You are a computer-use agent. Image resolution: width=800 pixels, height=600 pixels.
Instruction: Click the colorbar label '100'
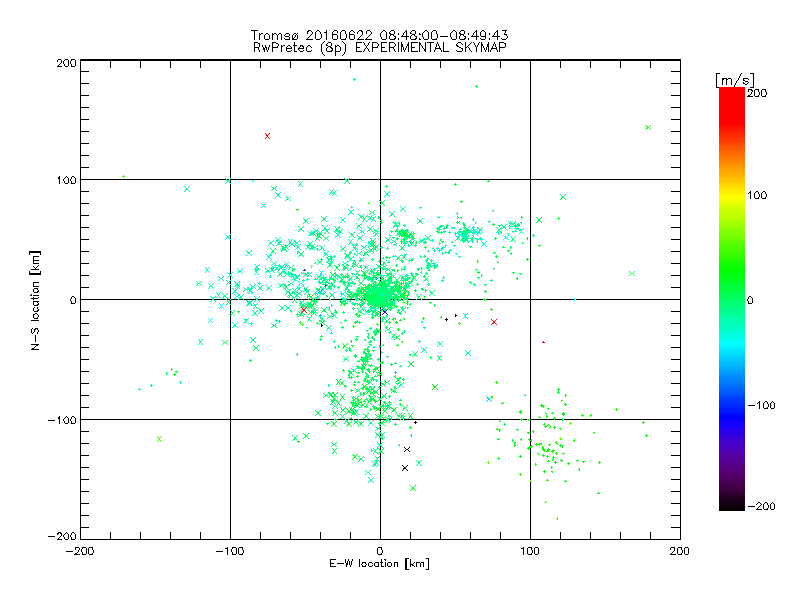757,195
